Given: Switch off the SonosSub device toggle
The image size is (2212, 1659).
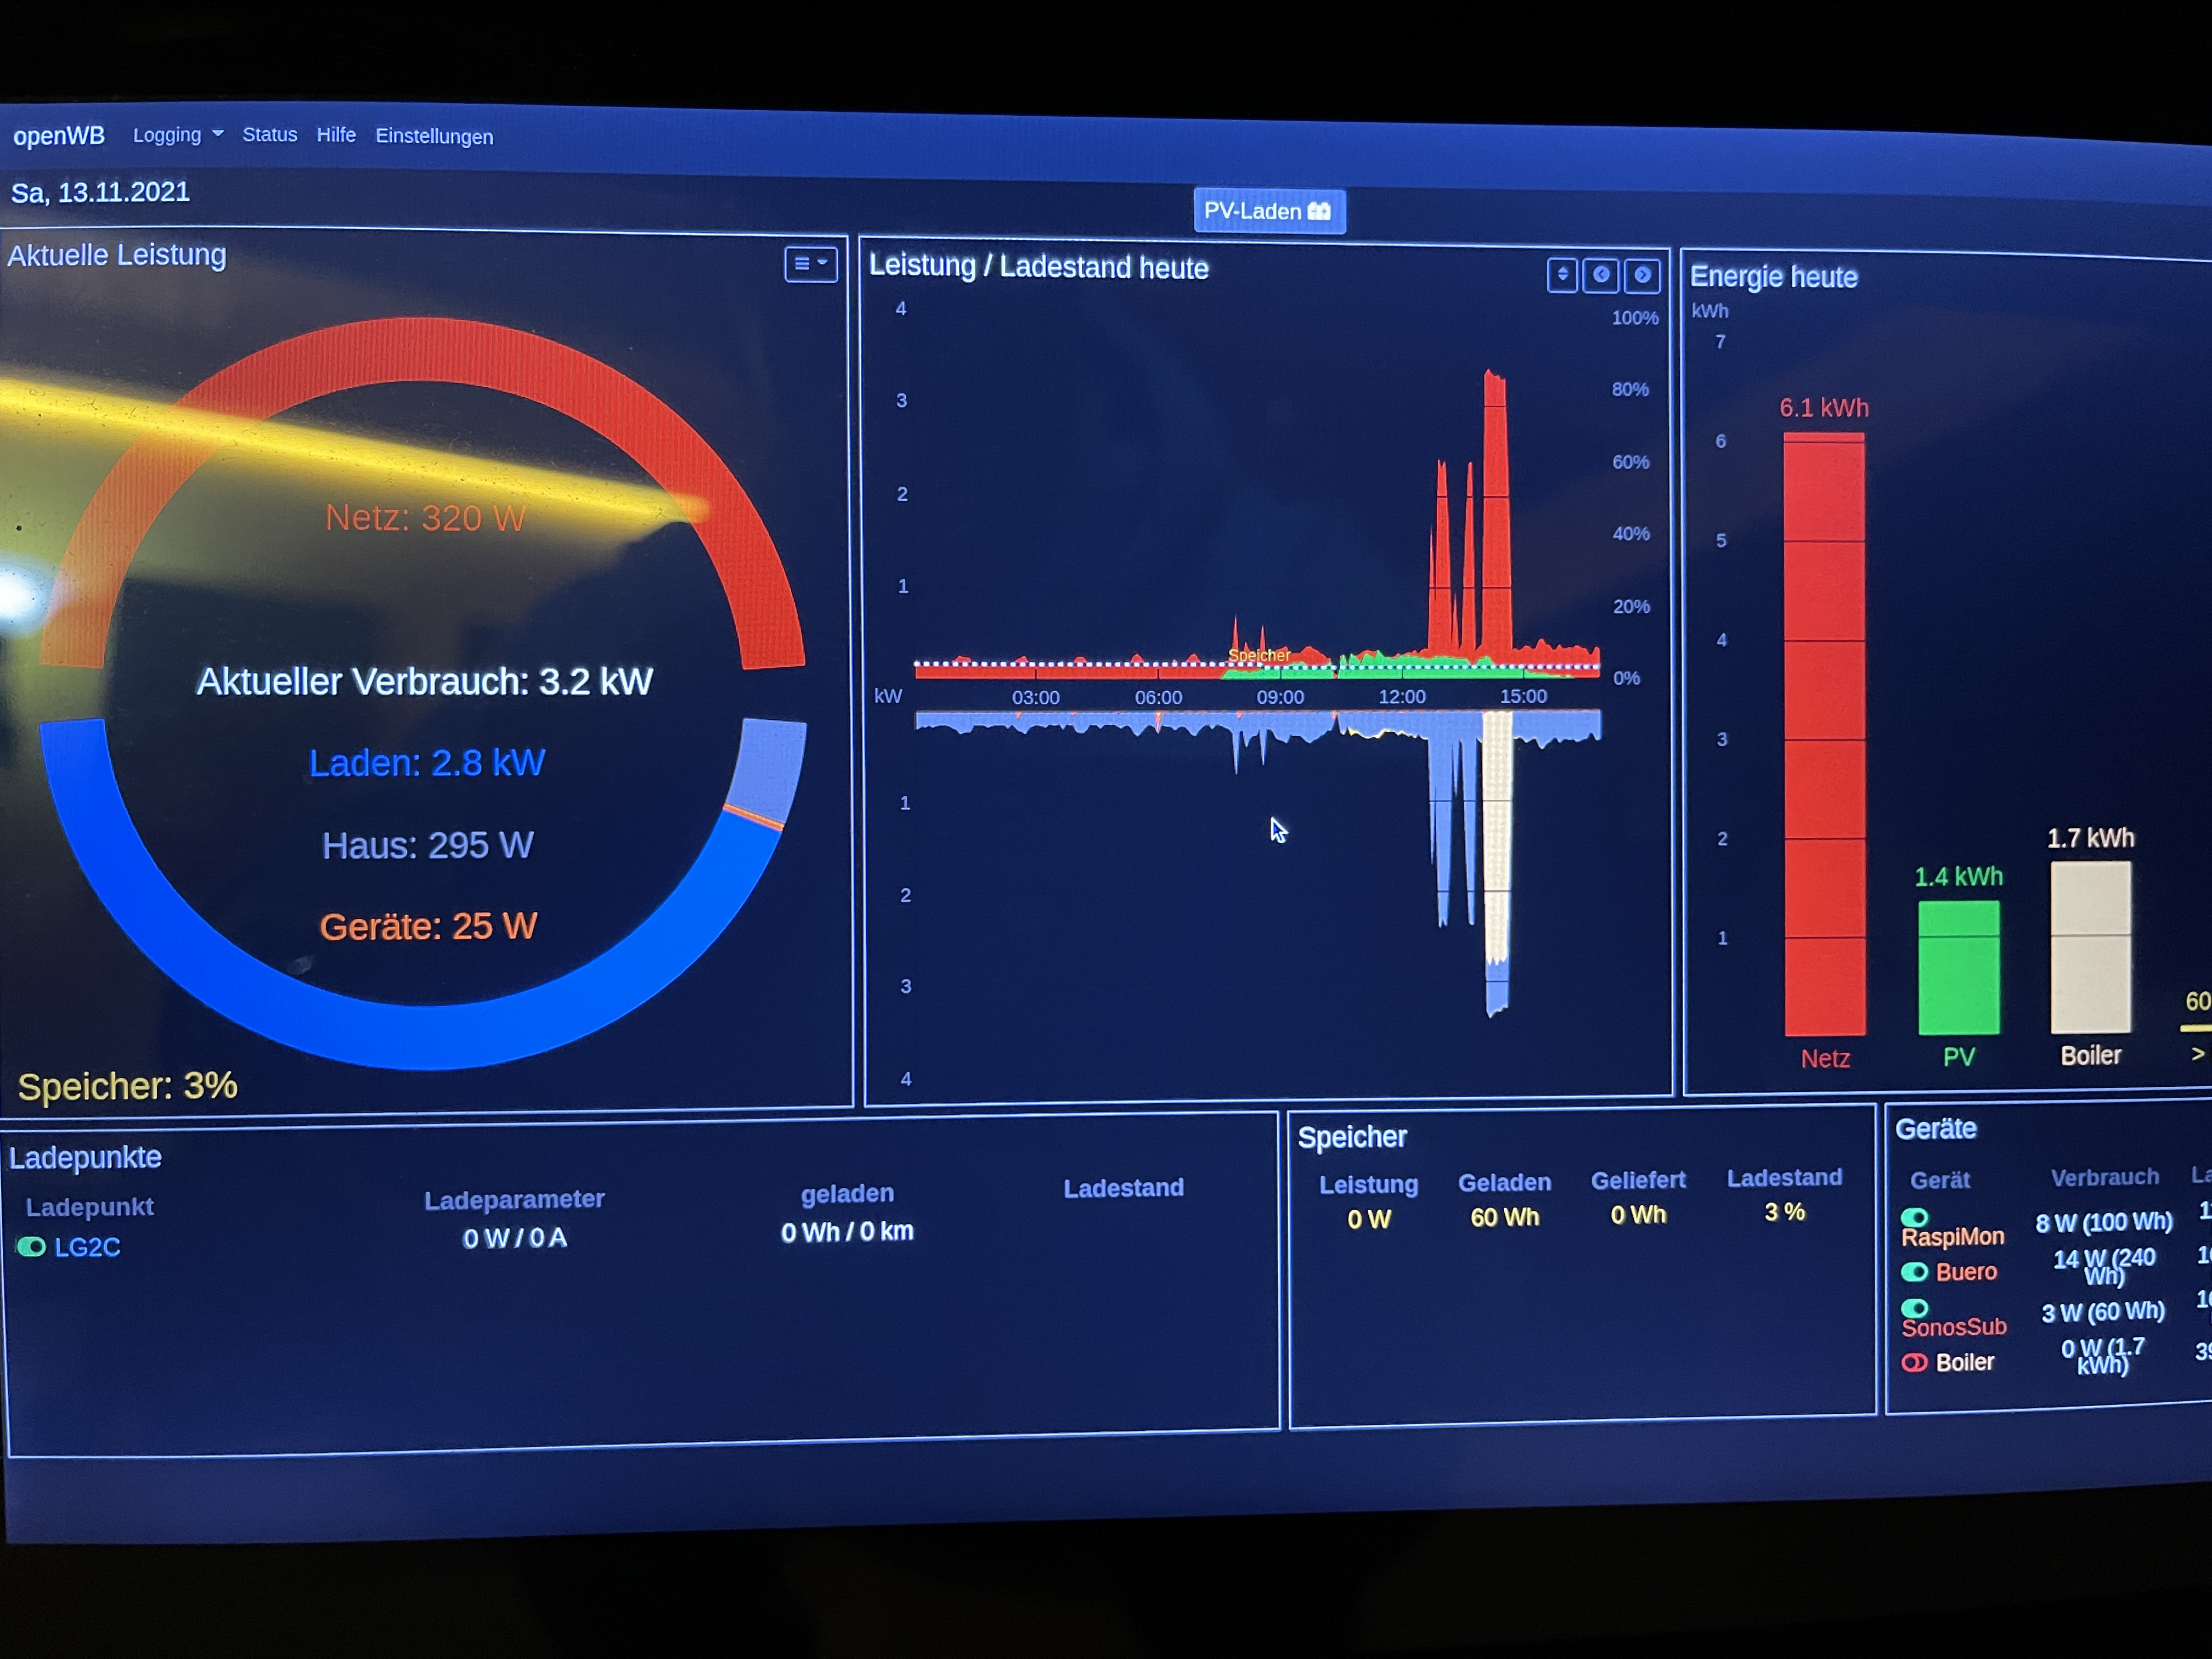Looking at the screenshot, I should click(x=1914, y=1308).
